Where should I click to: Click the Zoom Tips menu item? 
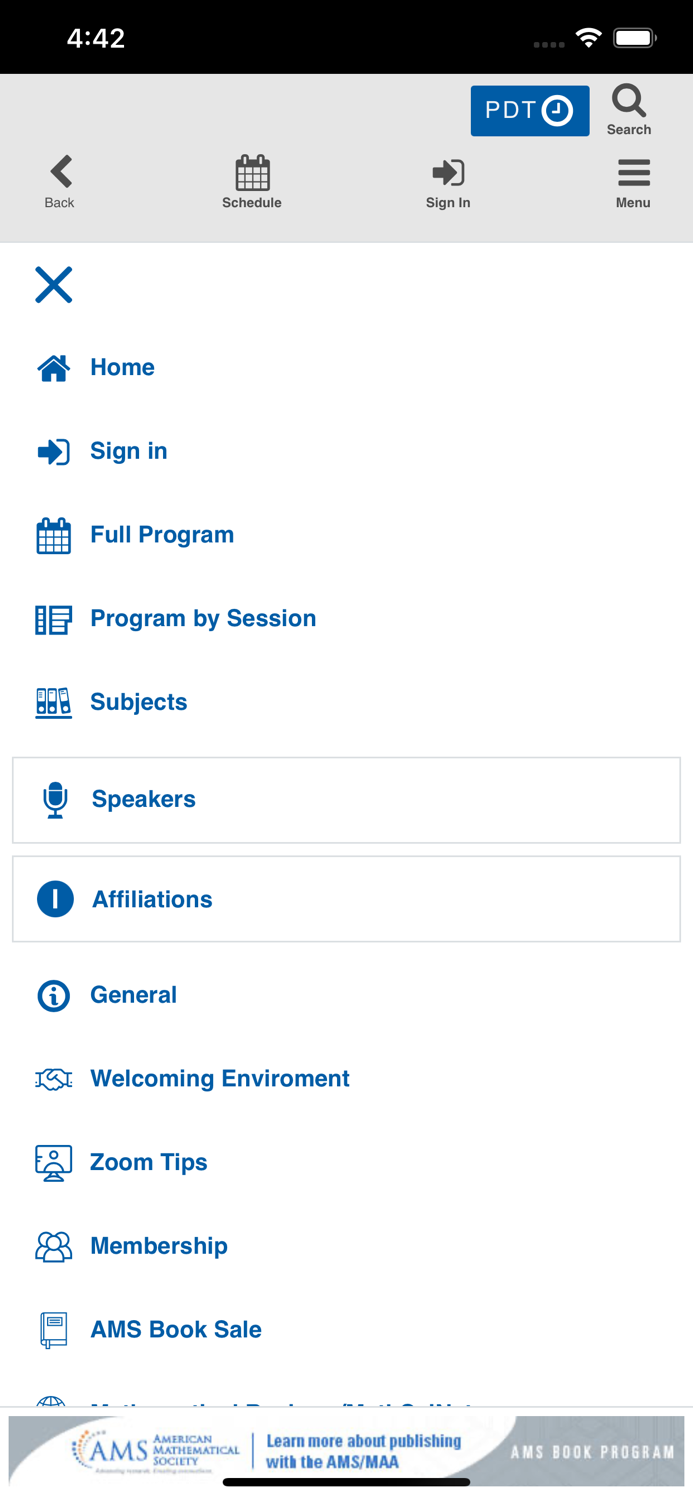pos(149,1162)
